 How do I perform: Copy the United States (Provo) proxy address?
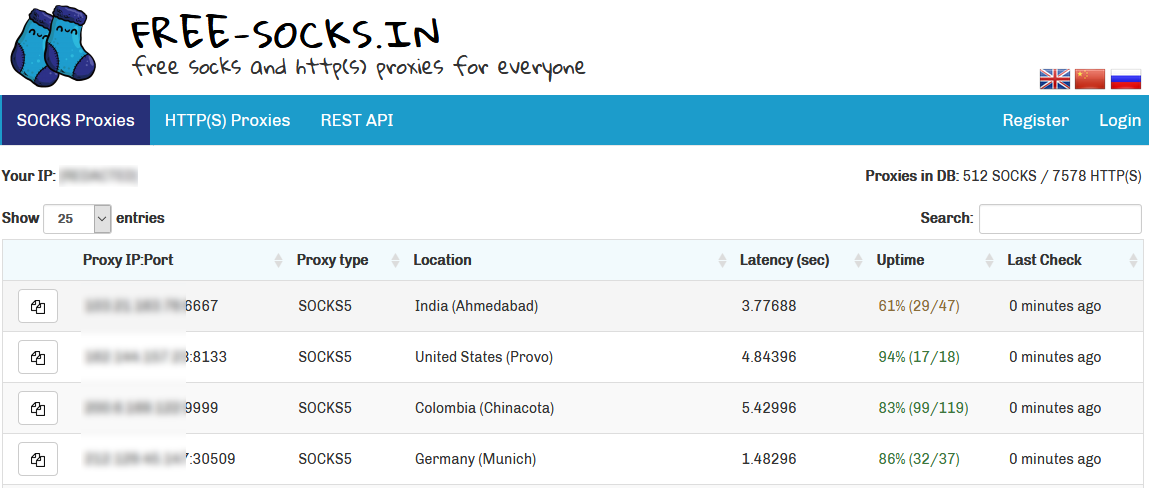[x=38, y=357]
